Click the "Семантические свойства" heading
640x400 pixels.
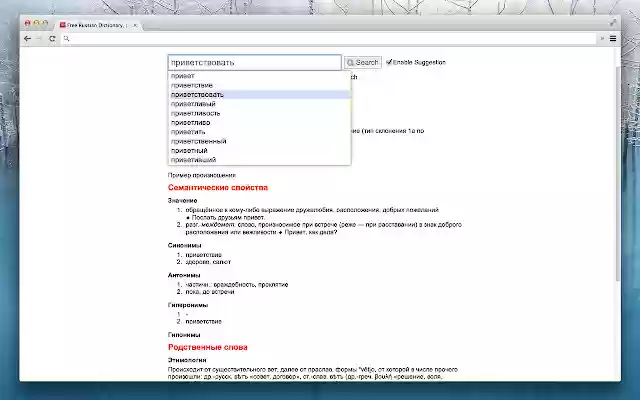(218, 187)
